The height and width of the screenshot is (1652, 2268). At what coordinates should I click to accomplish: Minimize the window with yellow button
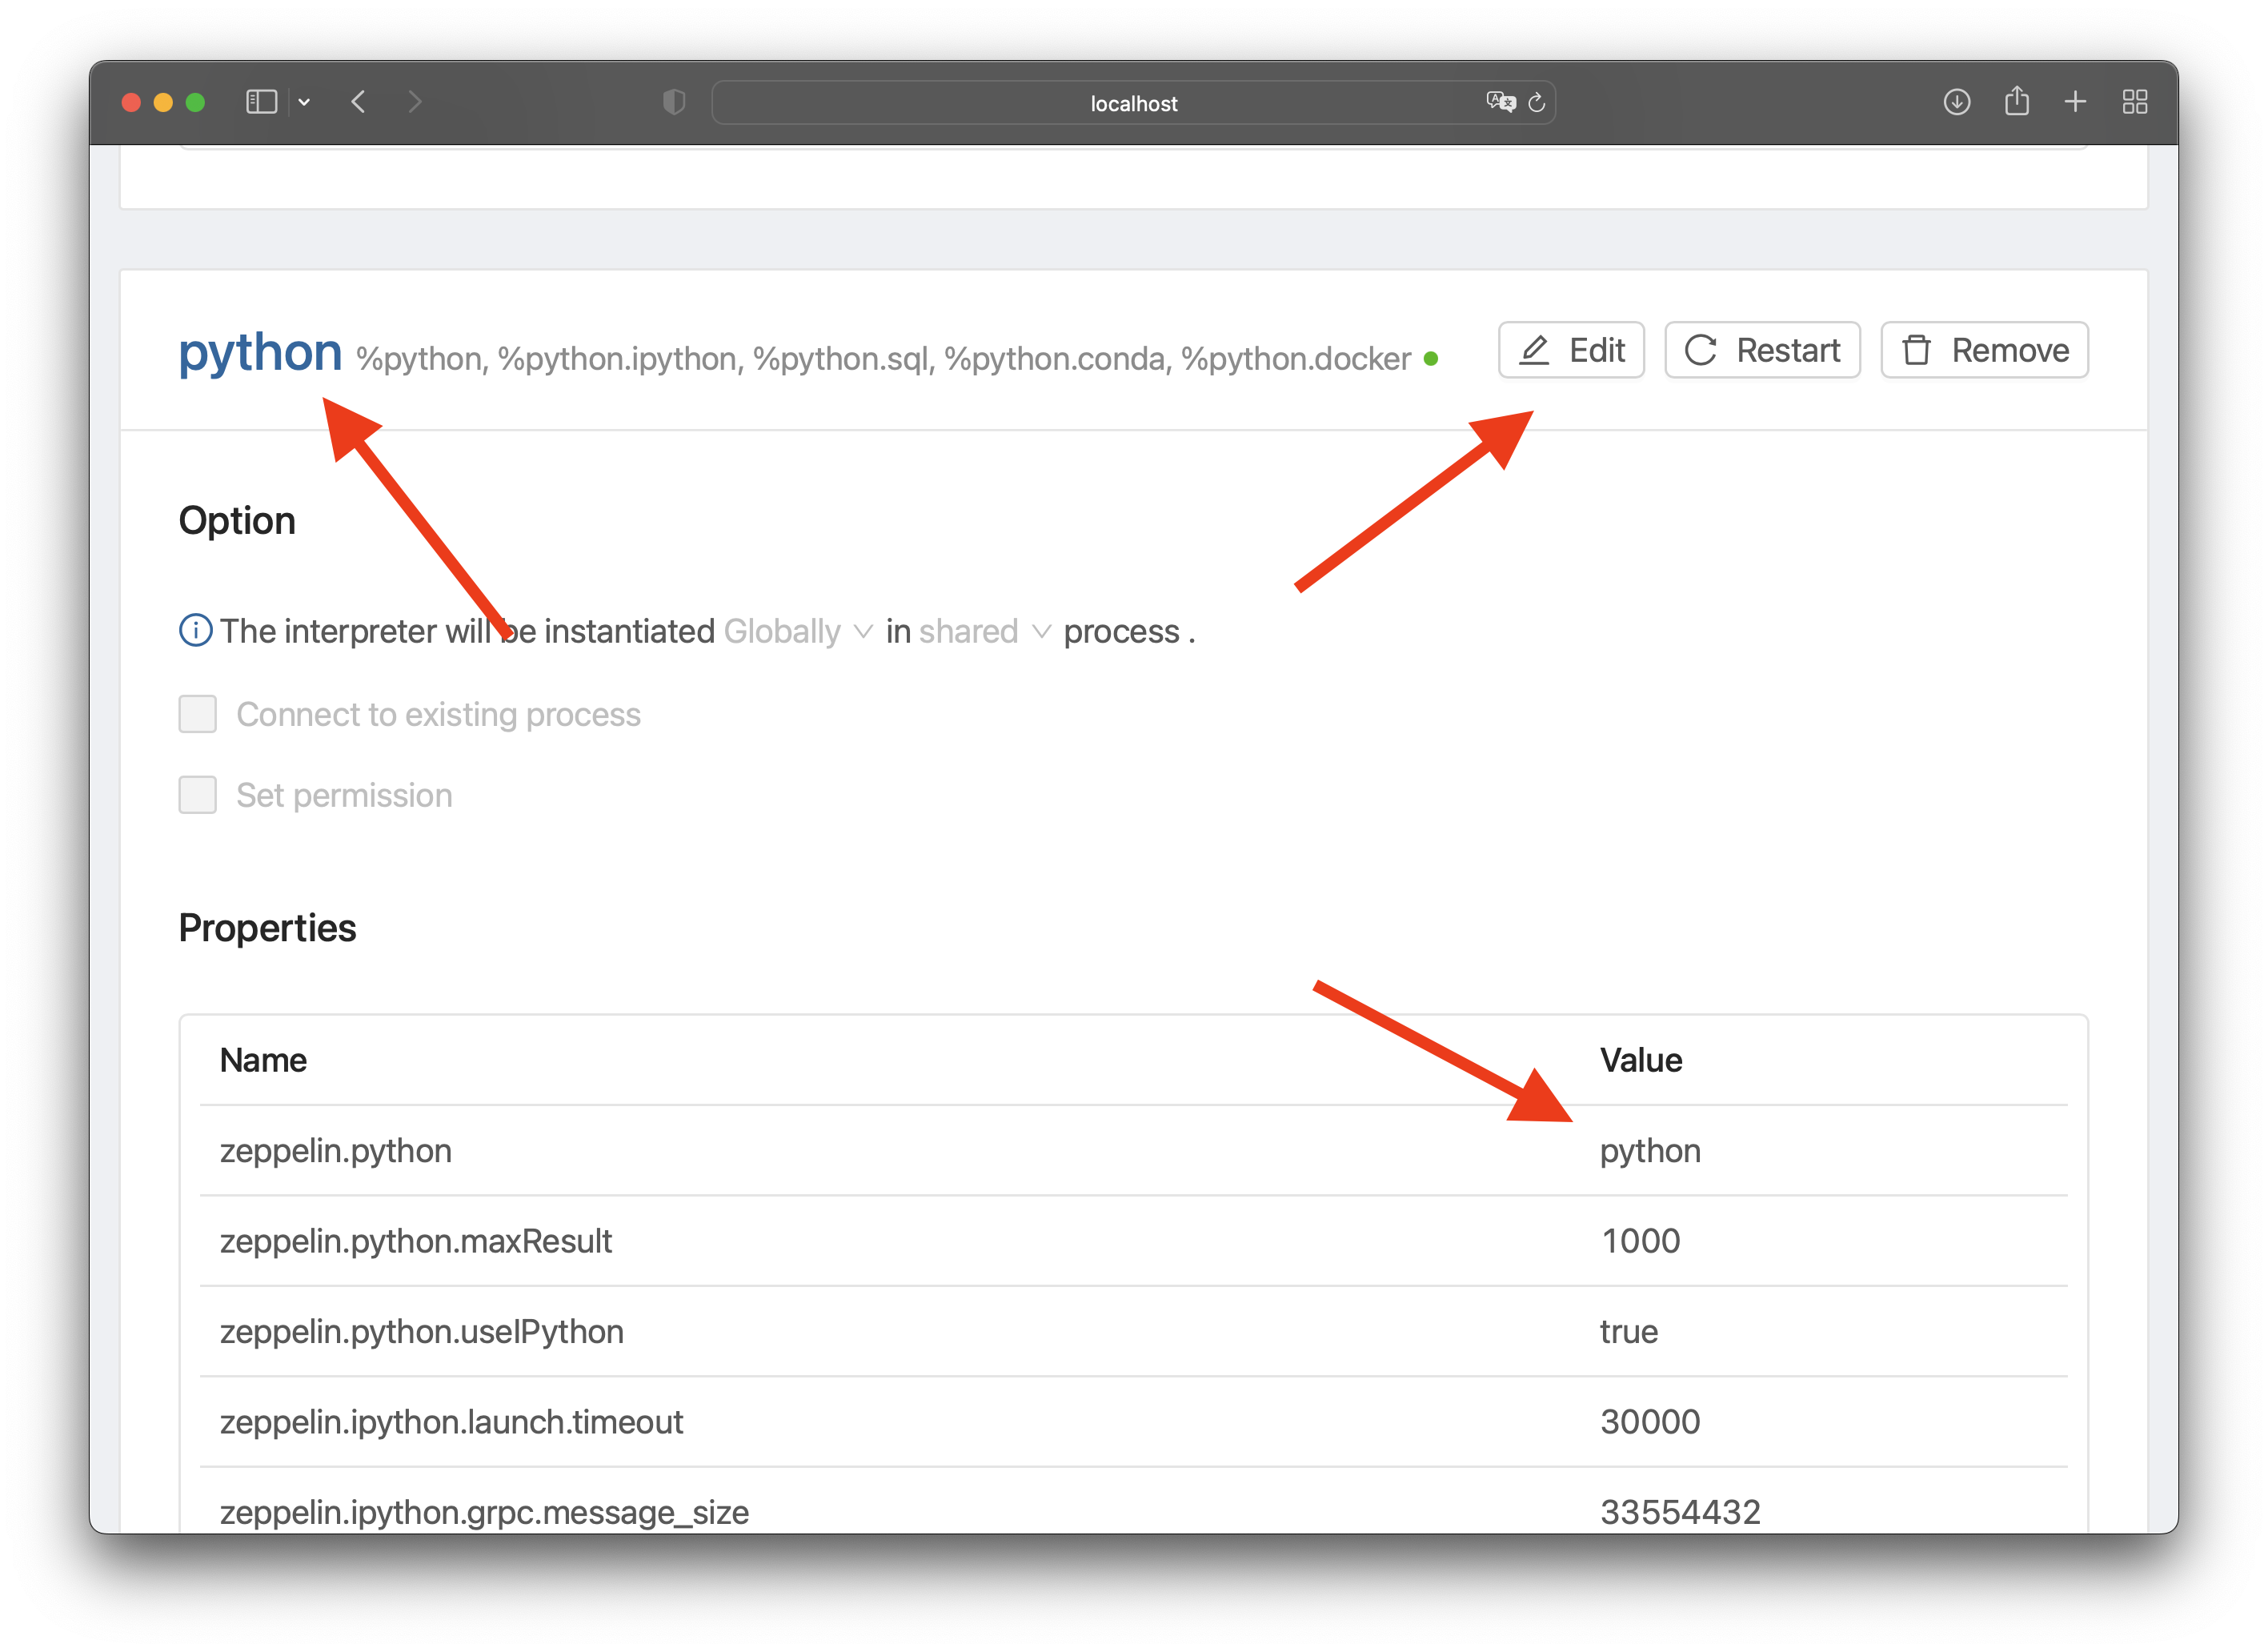point(163,102)
